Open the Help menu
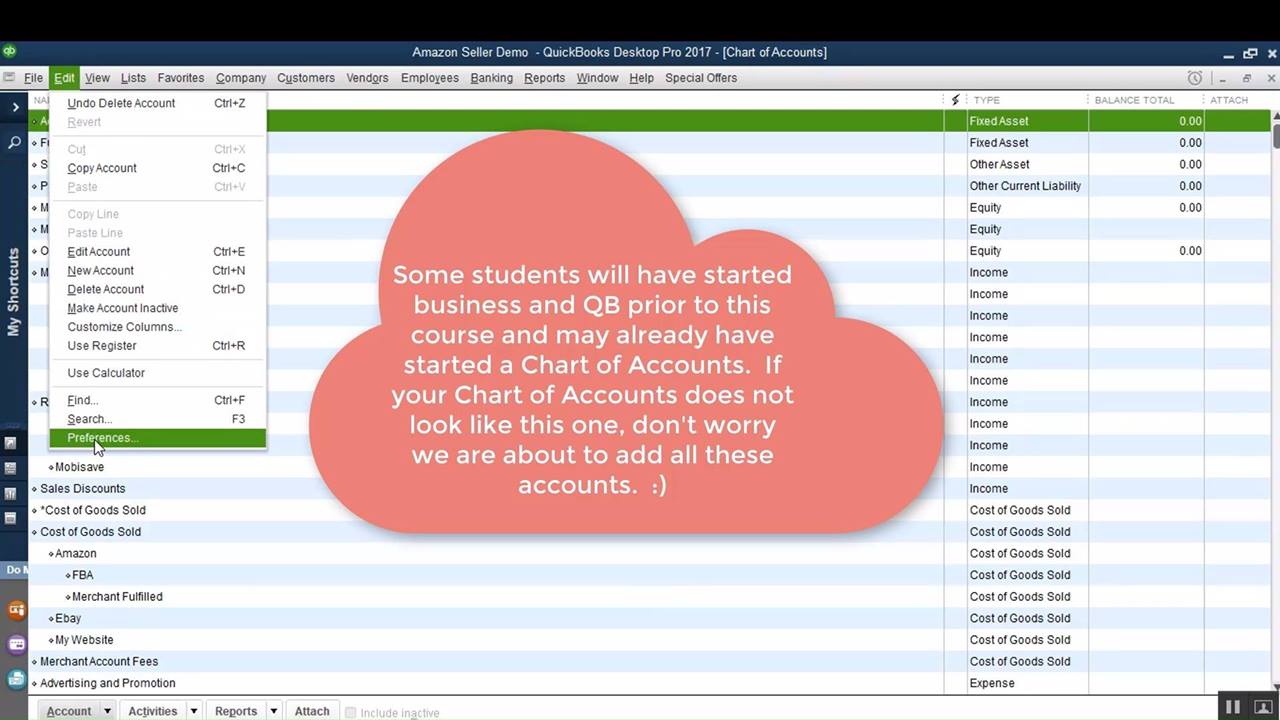1280x720 pixels. 641,78
